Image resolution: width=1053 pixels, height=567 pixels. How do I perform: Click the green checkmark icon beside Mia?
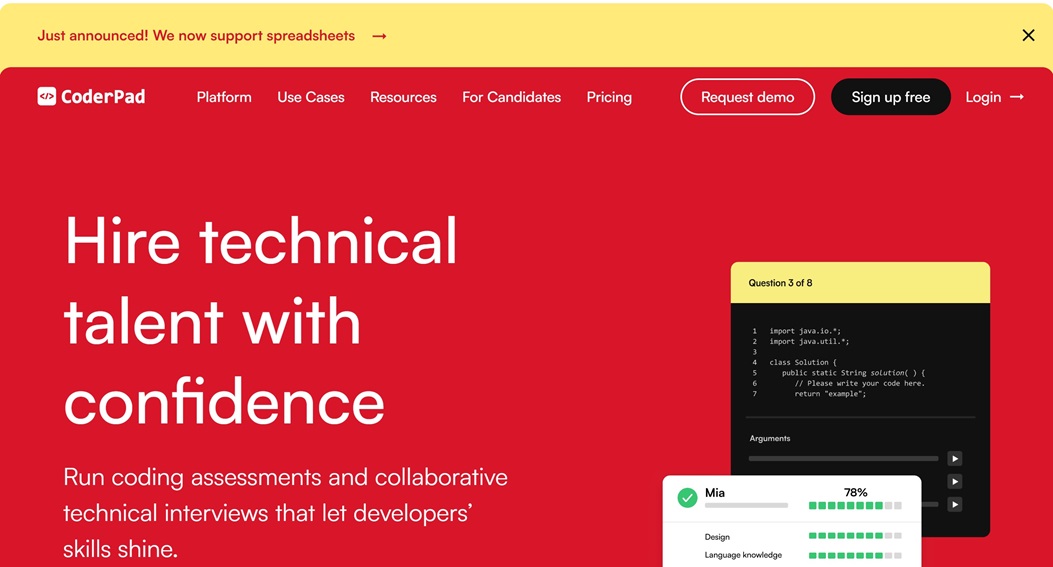click(687, 497)
